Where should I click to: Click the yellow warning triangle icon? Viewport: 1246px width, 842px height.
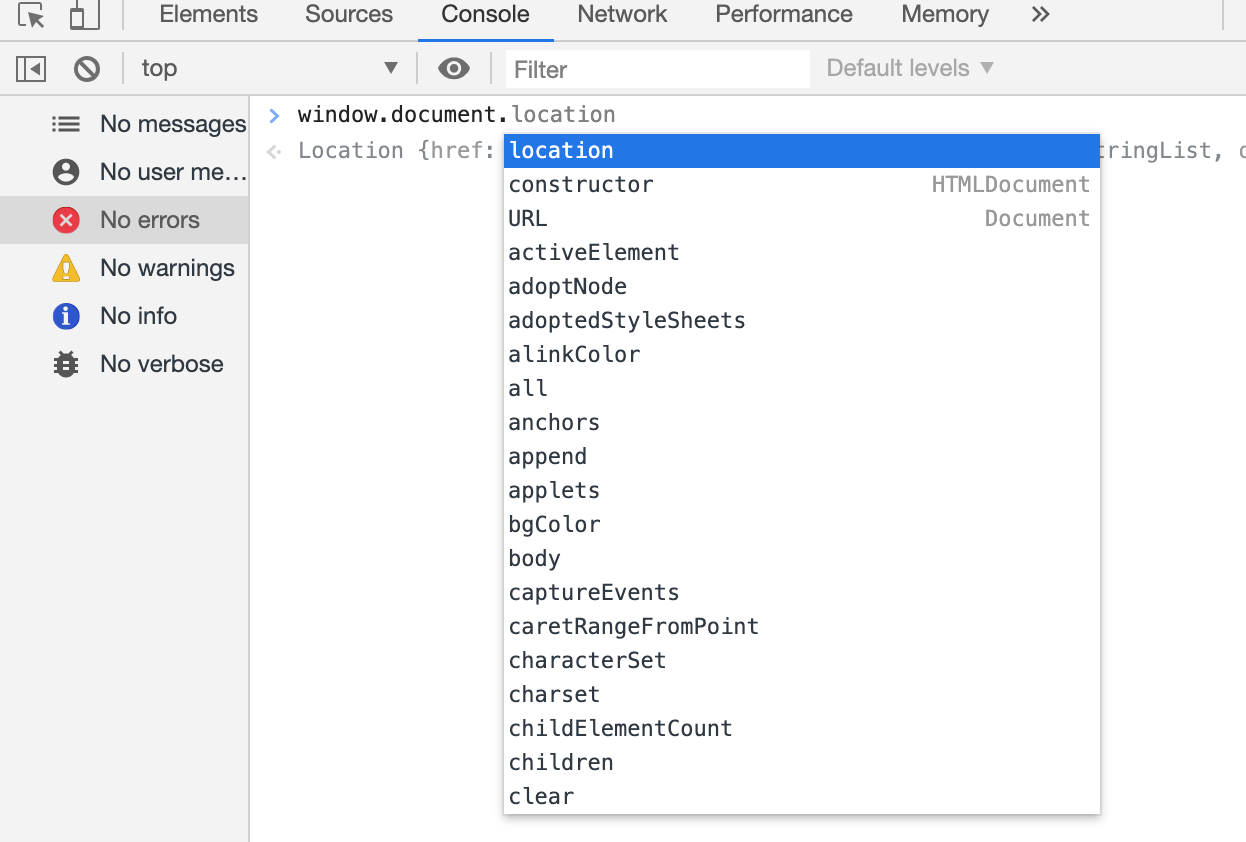point(66,268)
